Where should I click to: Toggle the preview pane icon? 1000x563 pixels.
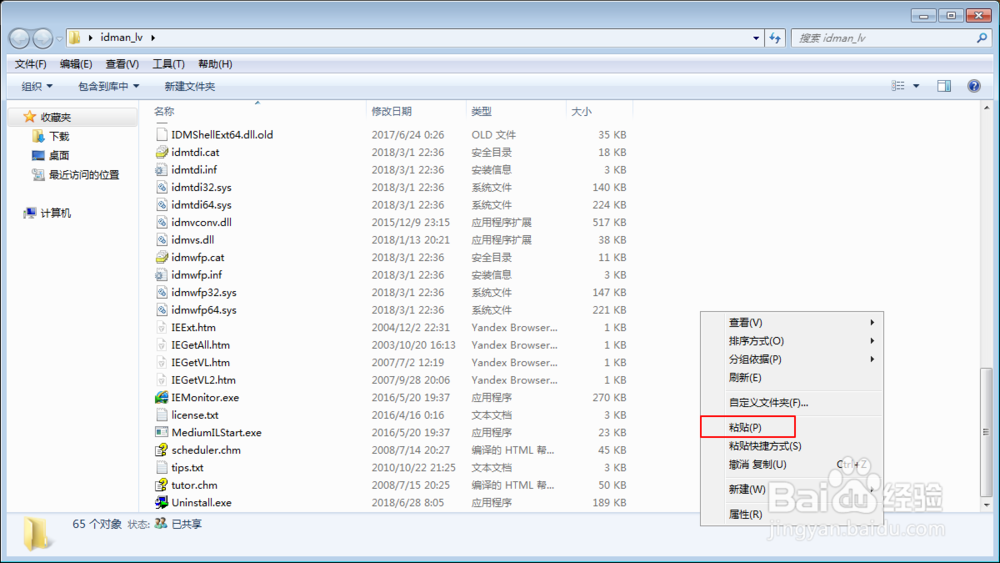[944, 86]
